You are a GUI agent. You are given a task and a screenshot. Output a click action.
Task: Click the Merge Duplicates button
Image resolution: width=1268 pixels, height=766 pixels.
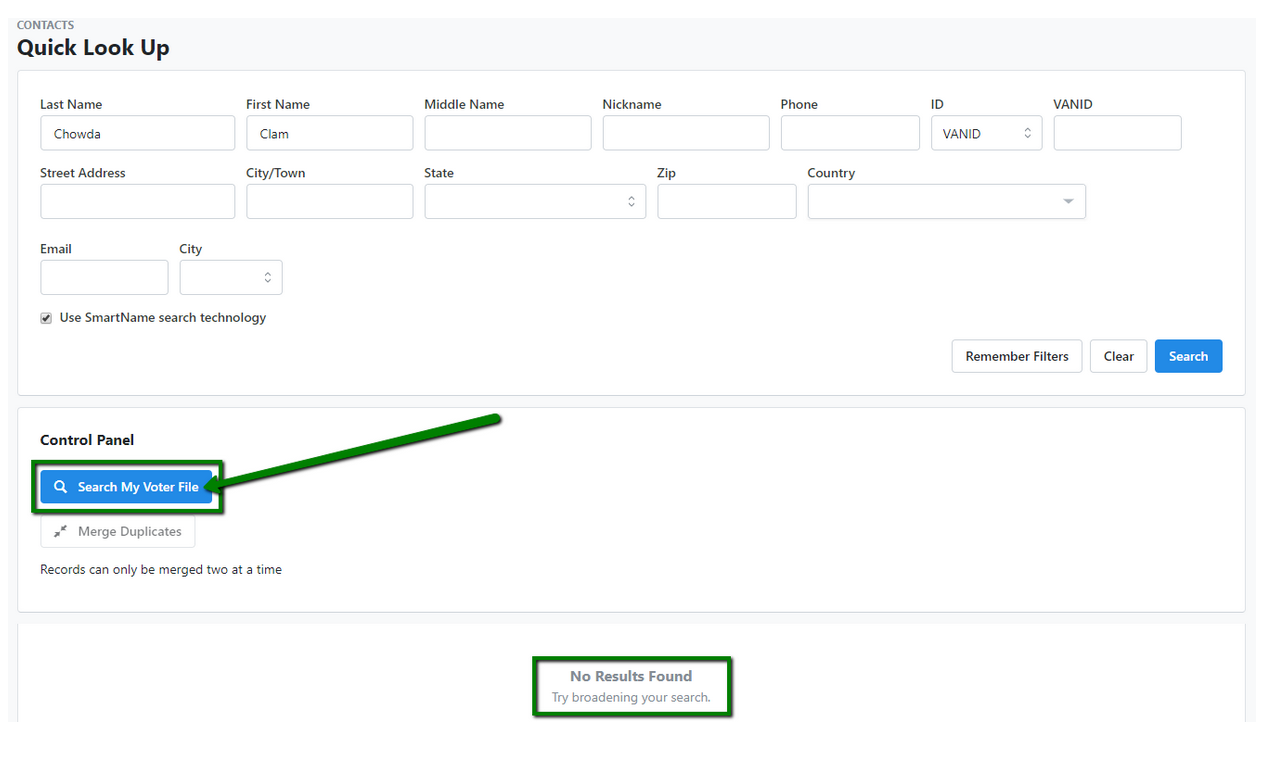[x=118, y=532]
